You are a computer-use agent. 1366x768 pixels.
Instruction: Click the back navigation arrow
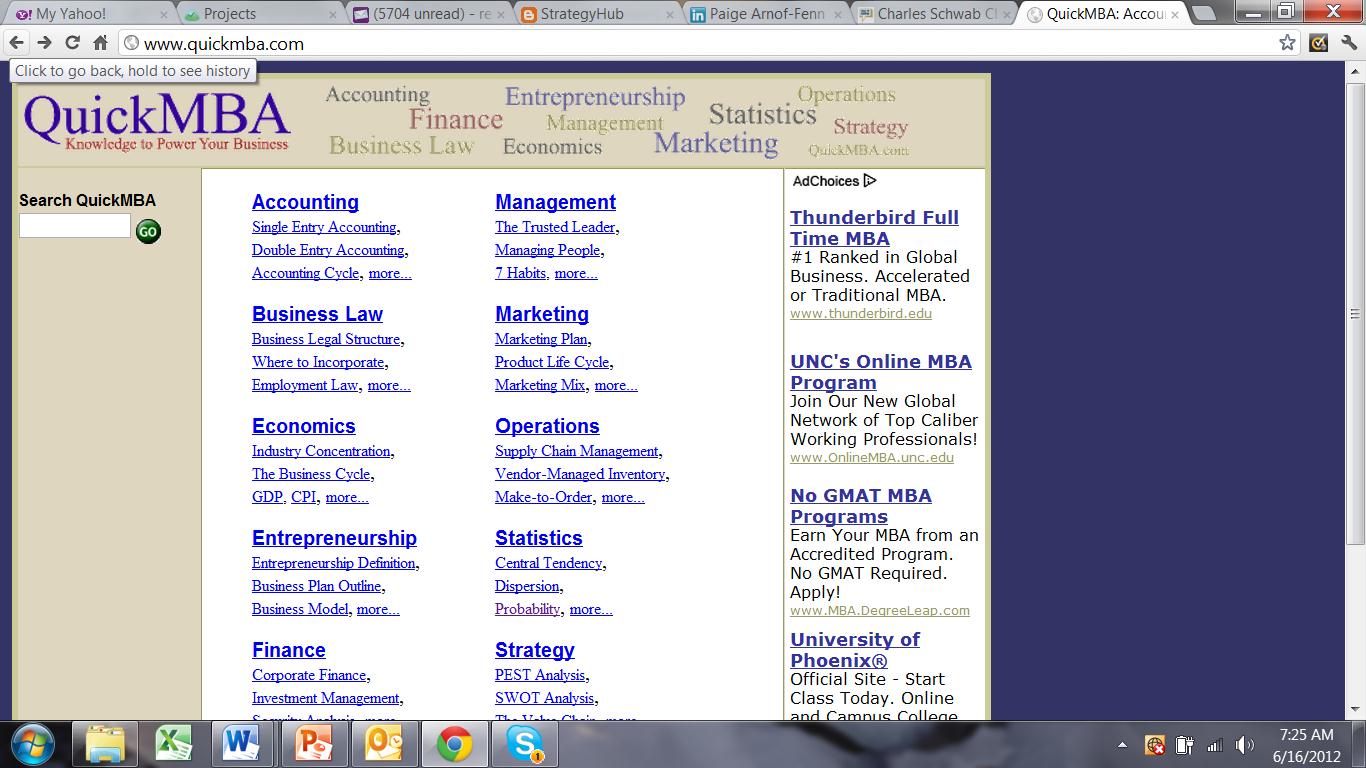(17, 44)
